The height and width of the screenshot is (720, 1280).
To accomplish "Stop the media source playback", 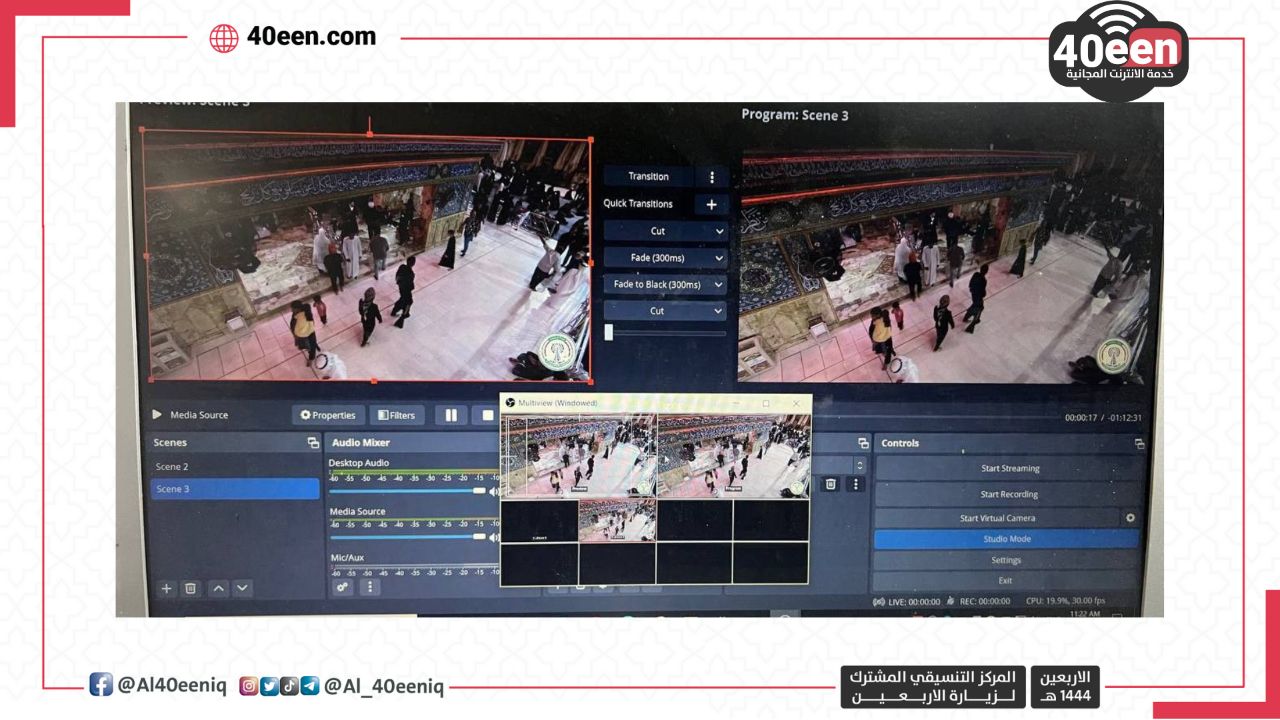I will 487,415.
